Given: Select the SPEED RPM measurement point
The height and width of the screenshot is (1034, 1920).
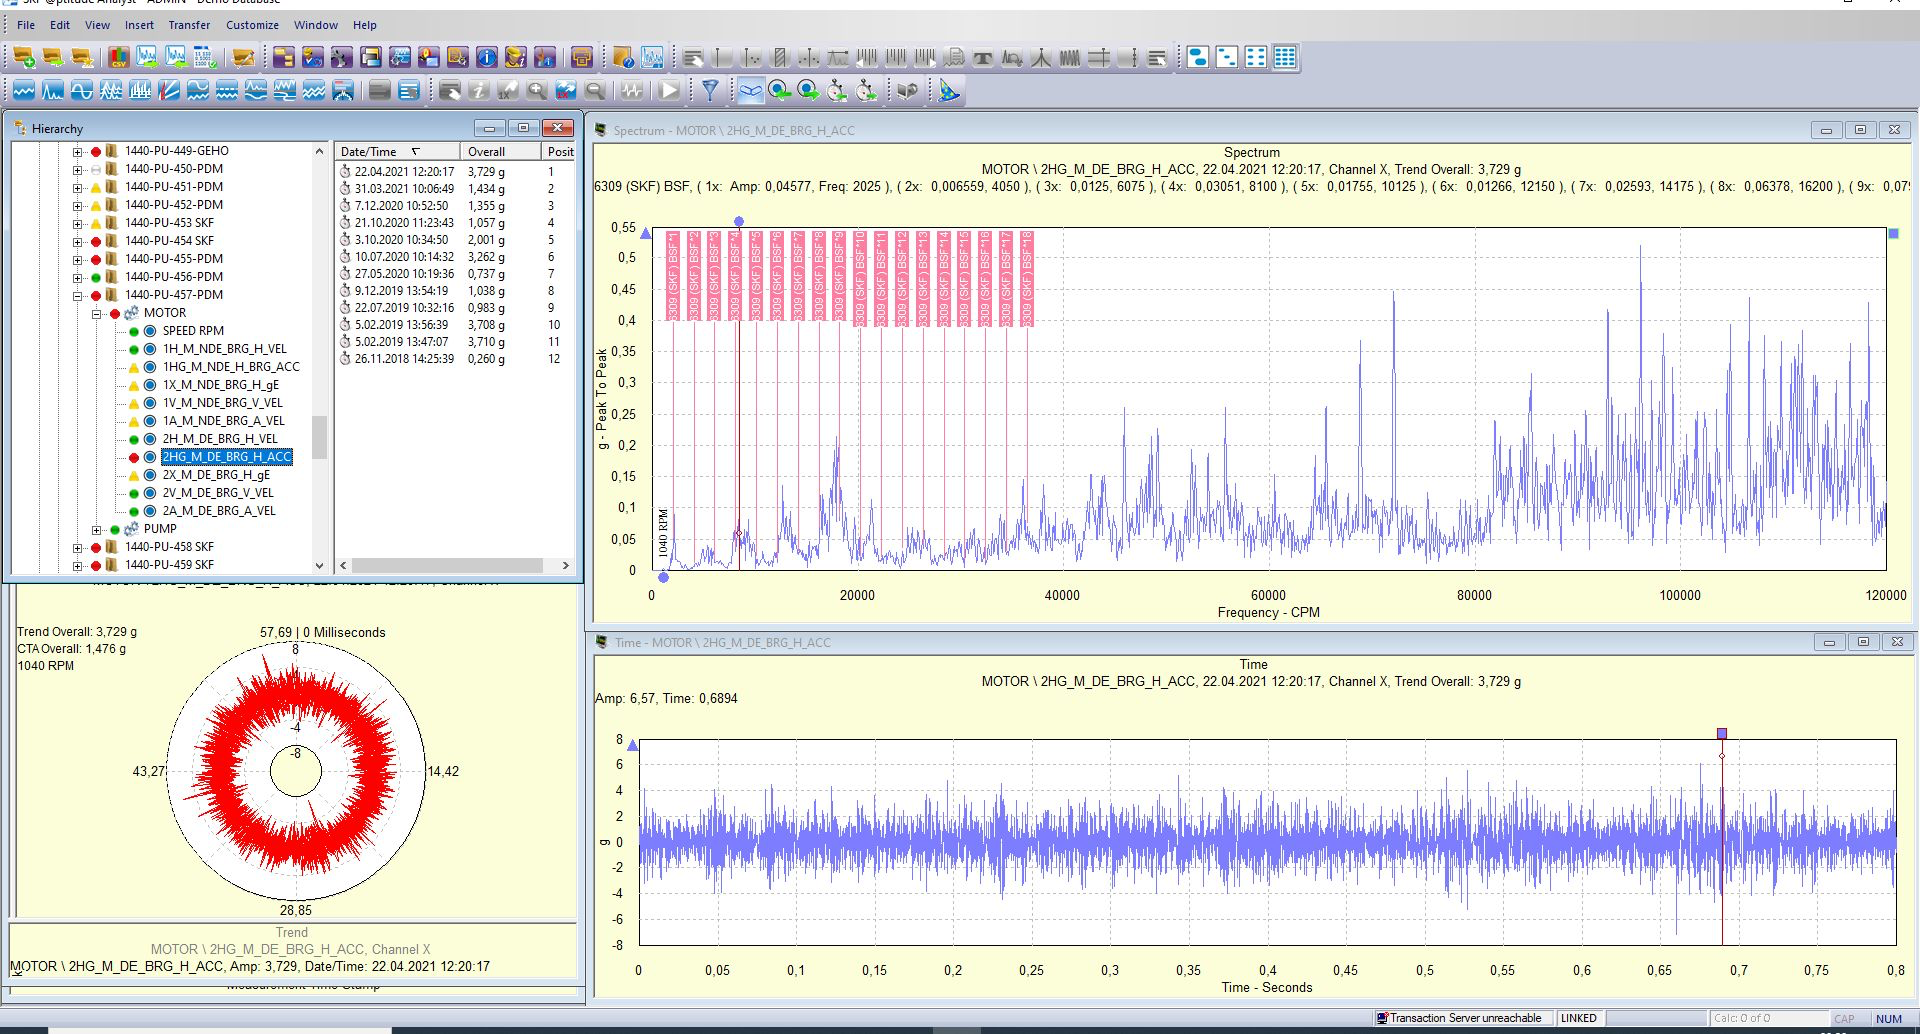Looking at the screenshot, I should tap(193, 331).
